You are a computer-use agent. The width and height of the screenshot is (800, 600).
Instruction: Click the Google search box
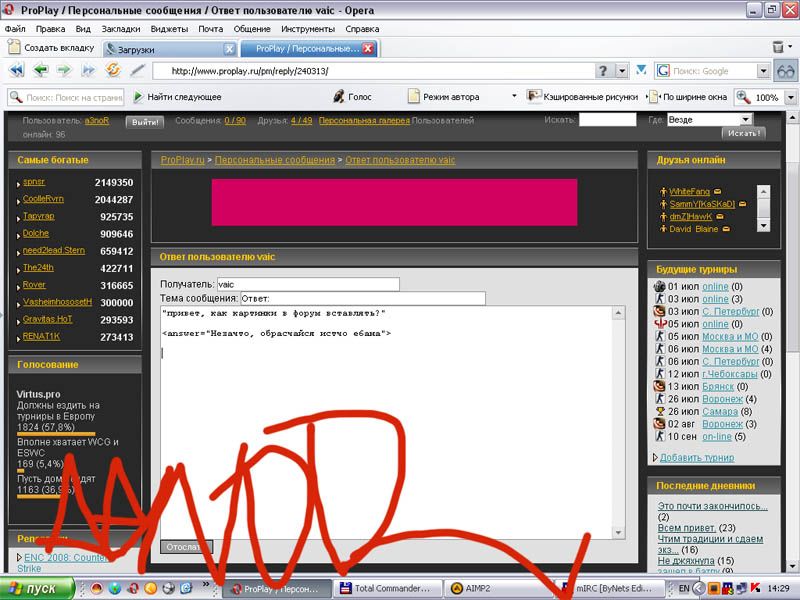tap(706, 71)
